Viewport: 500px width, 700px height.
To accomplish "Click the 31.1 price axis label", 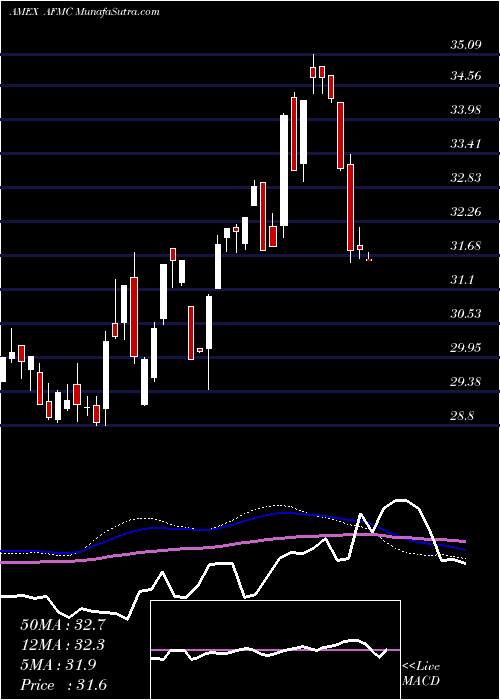I will point(461,279).
